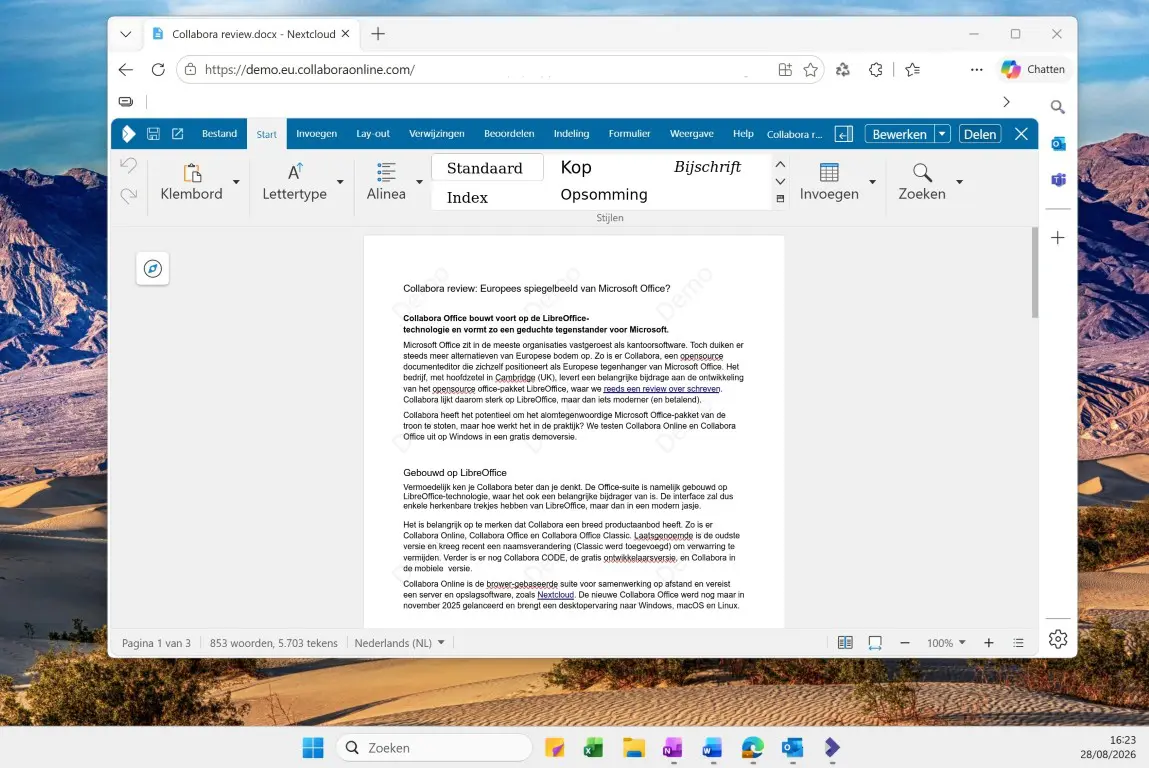
Task: Open the 100% zoom level dropdown
Action: pyautogui.click(x=946, y=643)
